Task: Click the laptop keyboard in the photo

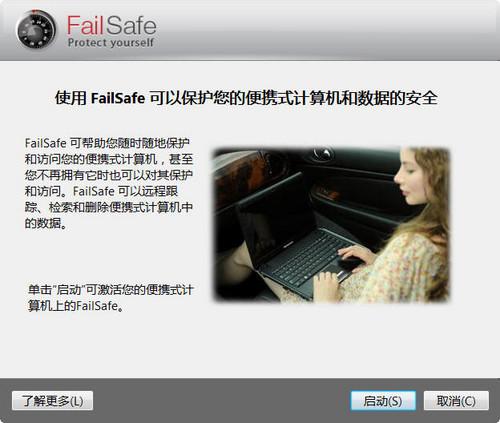Action: (307, 258)
